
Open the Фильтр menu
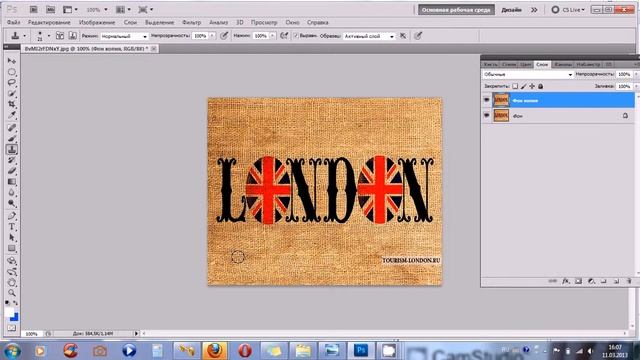tap(191, 22)
